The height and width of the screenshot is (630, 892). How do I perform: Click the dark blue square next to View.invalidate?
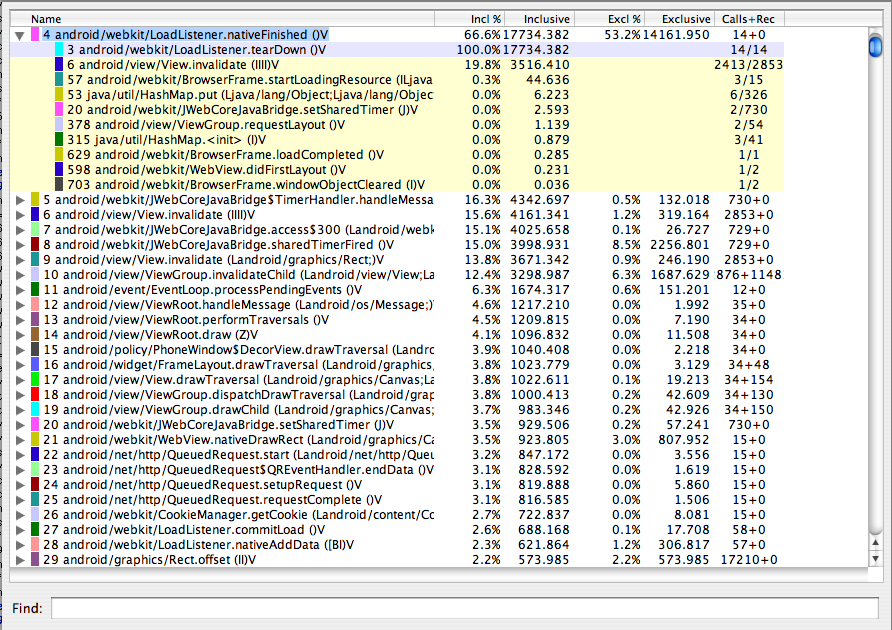click(56, 63)
